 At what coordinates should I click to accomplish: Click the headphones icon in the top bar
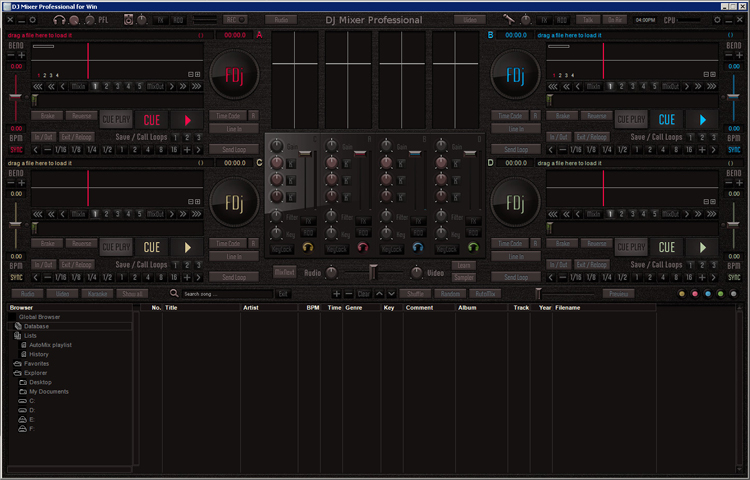click(59, 20)
